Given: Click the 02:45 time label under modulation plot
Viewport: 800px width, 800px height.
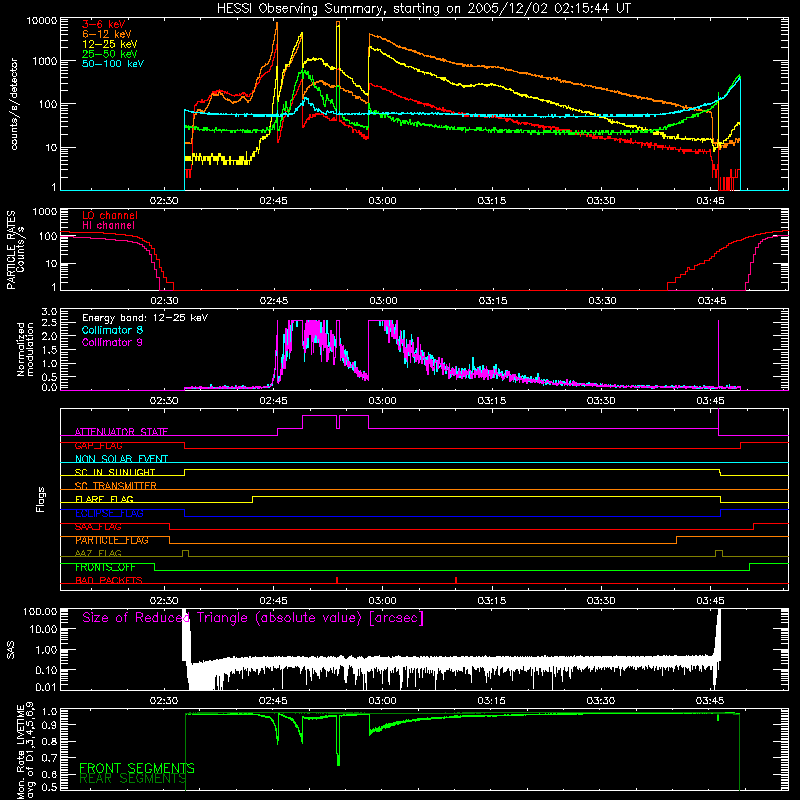Looking at the screenshot, I should [x=273, y=401].
